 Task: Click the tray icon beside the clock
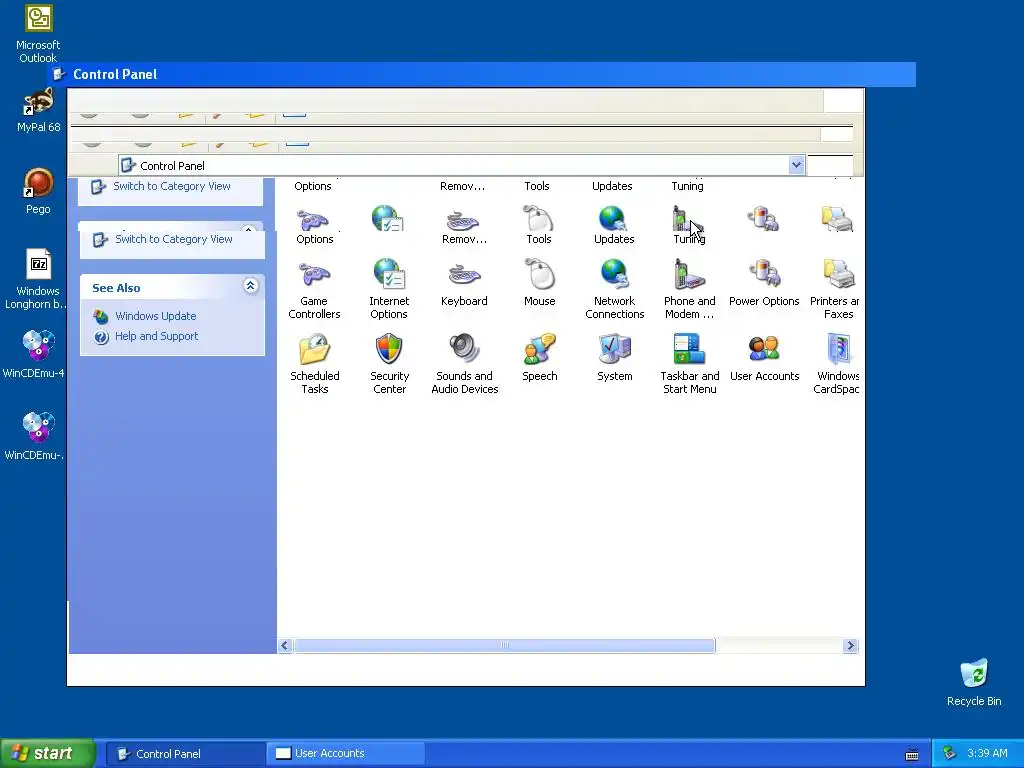click(x=949, y=754)
